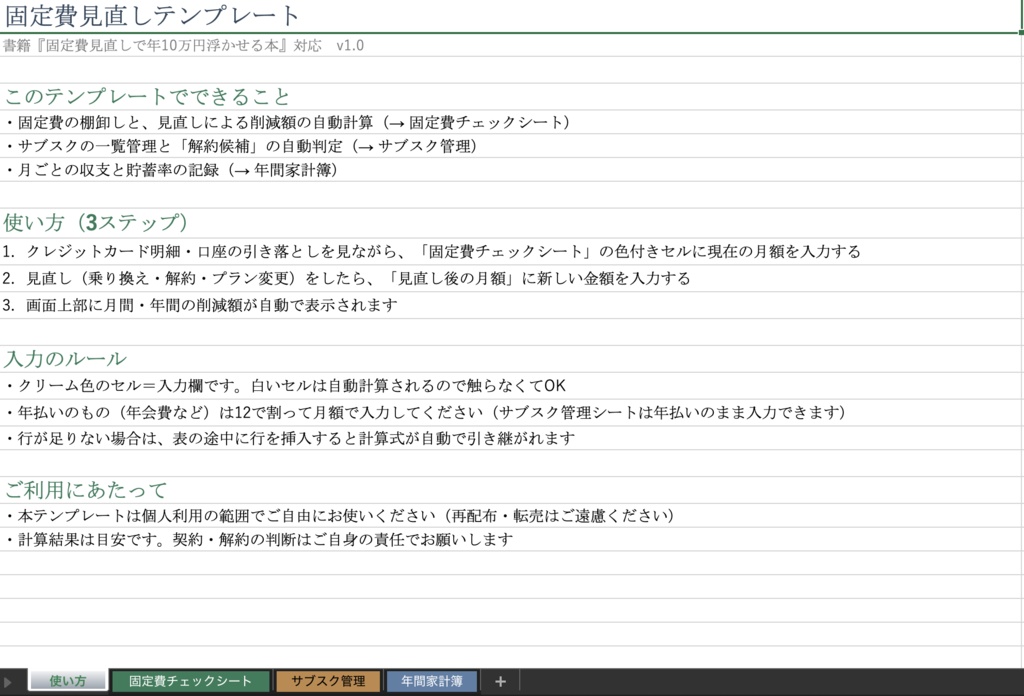This screenshot has width=1024, height=696.
Task: Open the 年間家計簿 sheet tab
Action: tap(432, 681)
